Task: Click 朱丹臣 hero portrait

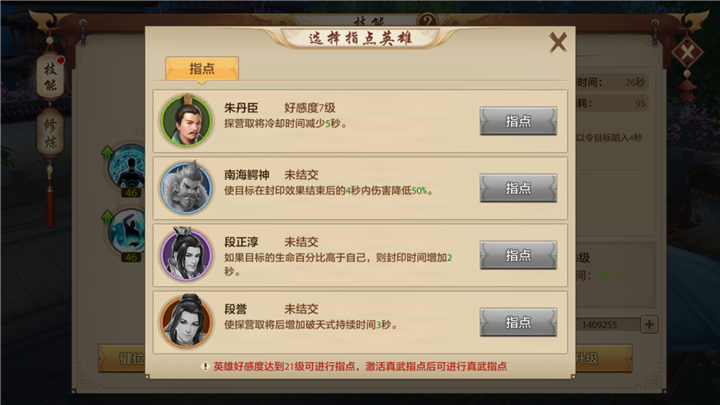Action: [186, 121]
